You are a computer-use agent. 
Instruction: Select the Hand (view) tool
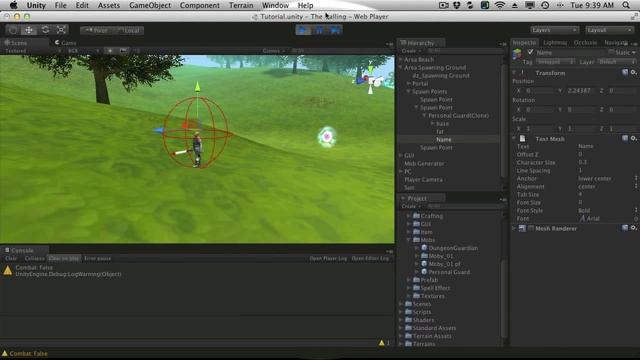click(x=13, y=30)
